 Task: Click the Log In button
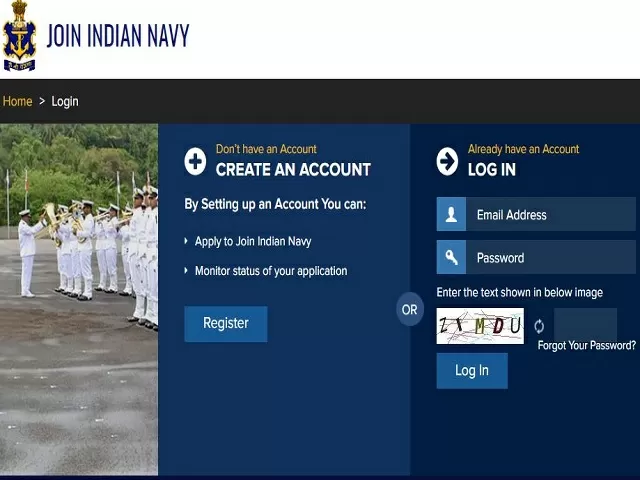472,371
